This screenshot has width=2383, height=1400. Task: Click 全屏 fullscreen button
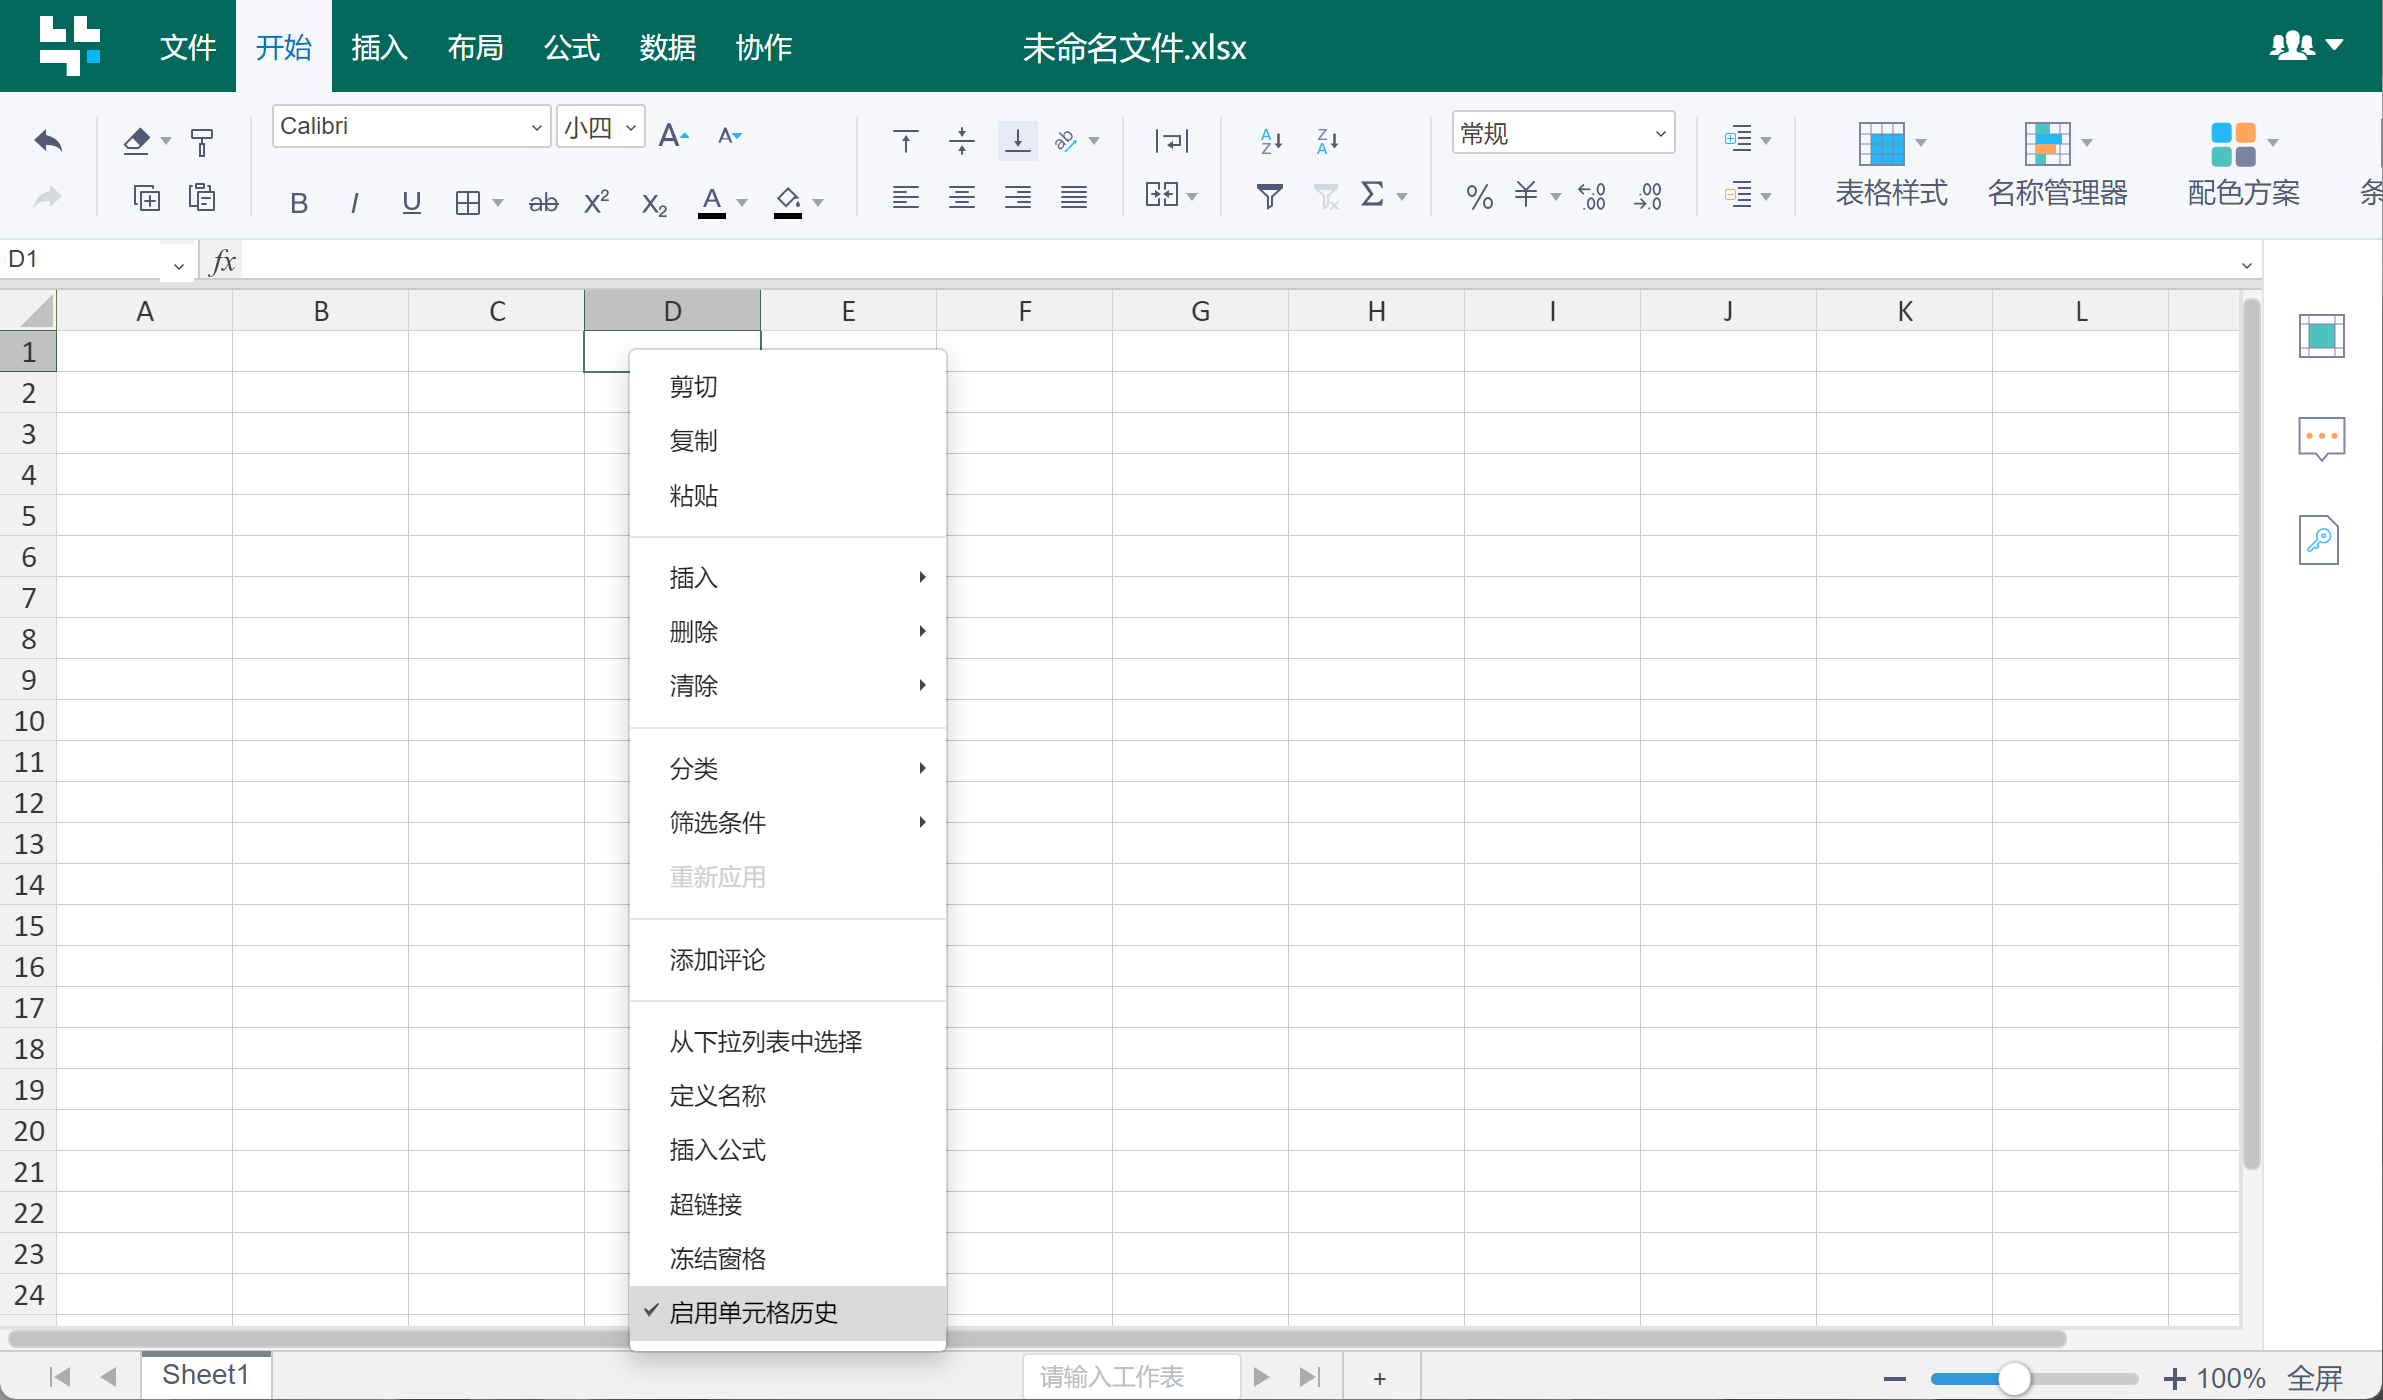coord(2315,1378)
